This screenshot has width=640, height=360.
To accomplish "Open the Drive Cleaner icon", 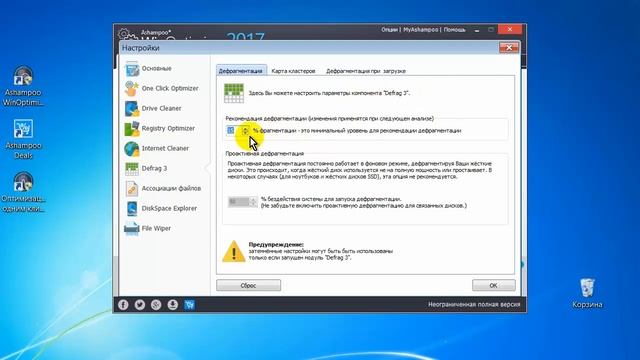I will point(132,109).
